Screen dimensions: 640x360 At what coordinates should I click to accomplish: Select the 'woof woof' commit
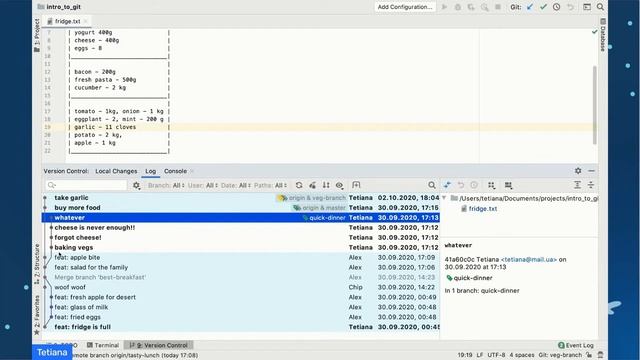(241, 287)
